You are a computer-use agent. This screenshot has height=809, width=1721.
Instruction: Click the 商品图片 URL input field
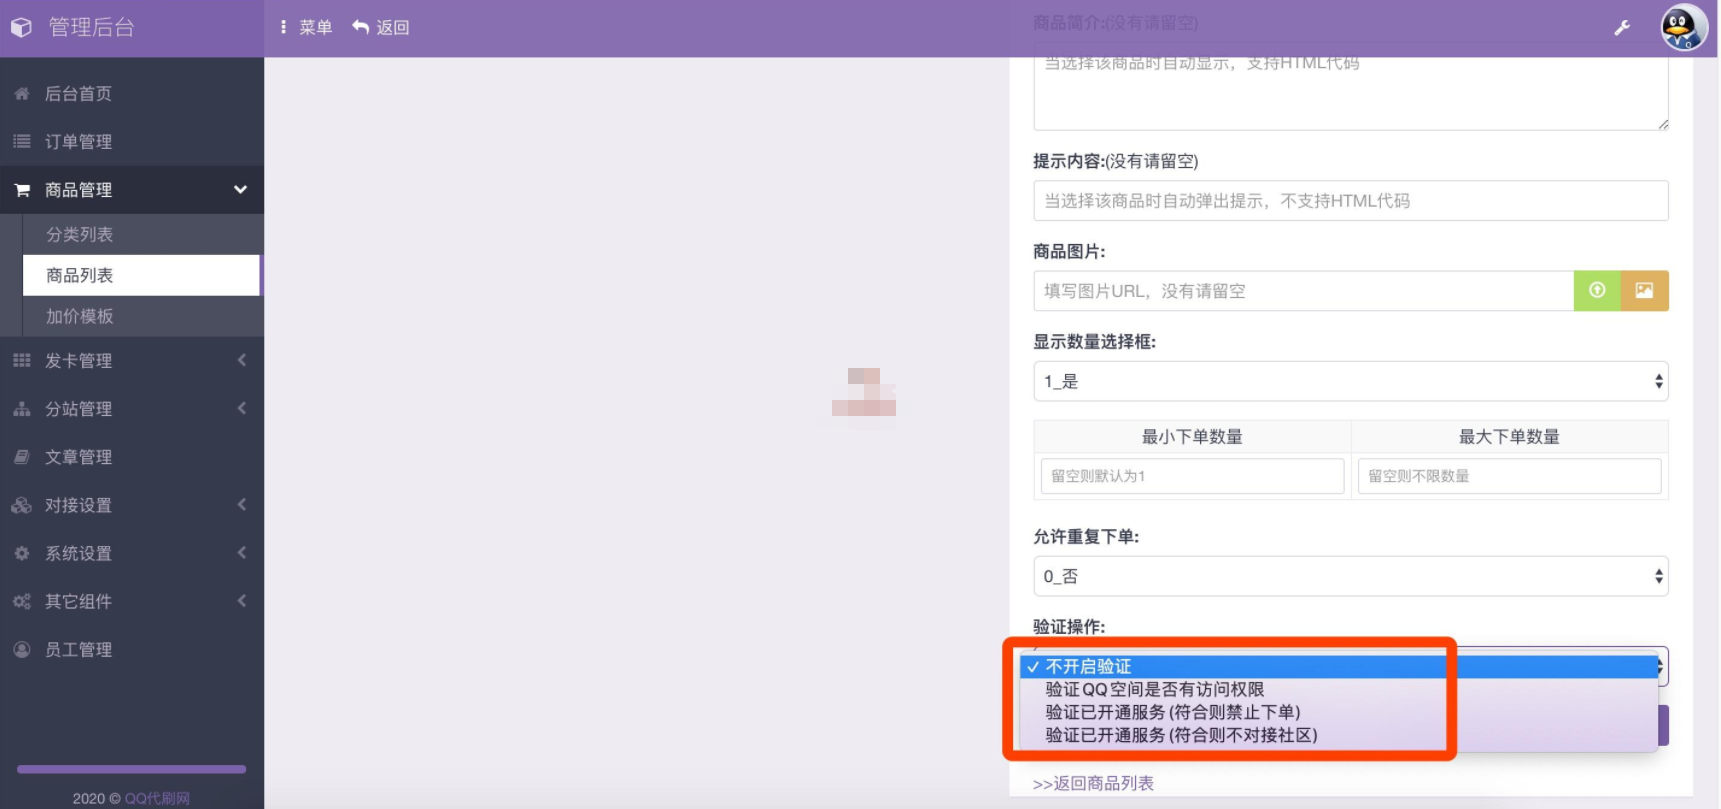coord(1303,291)
